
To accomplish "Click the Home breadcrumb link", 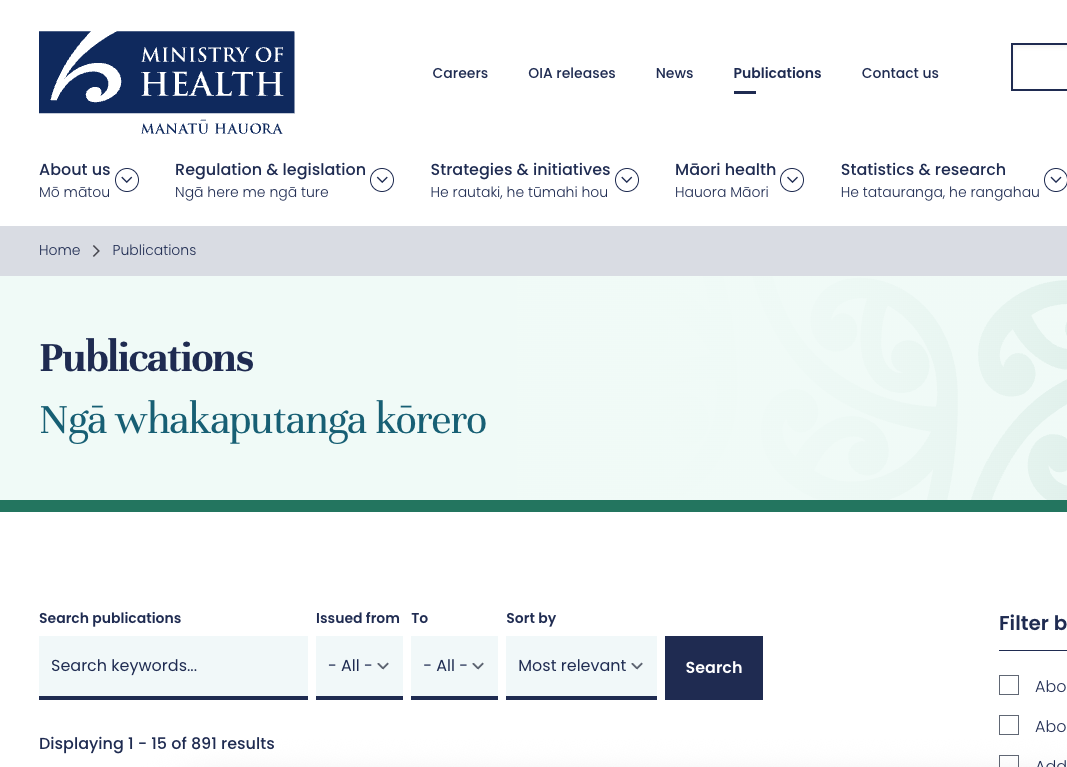I will [59, 250].
